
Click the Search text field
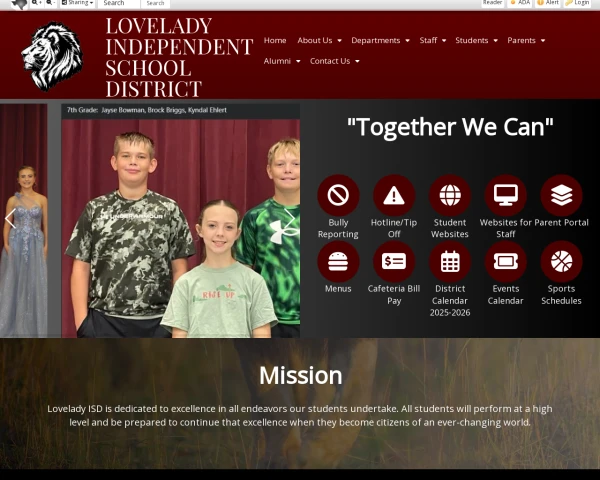[x=118, y=3]
